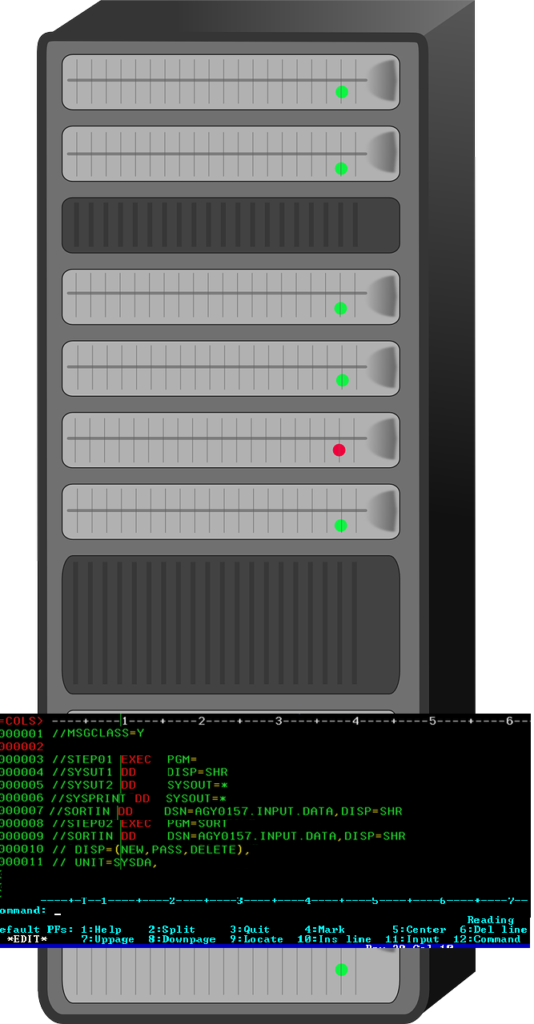534x1024 pixels.
Task: Click the //MSGCLASS=Y line text
Action: coord(98,733)
